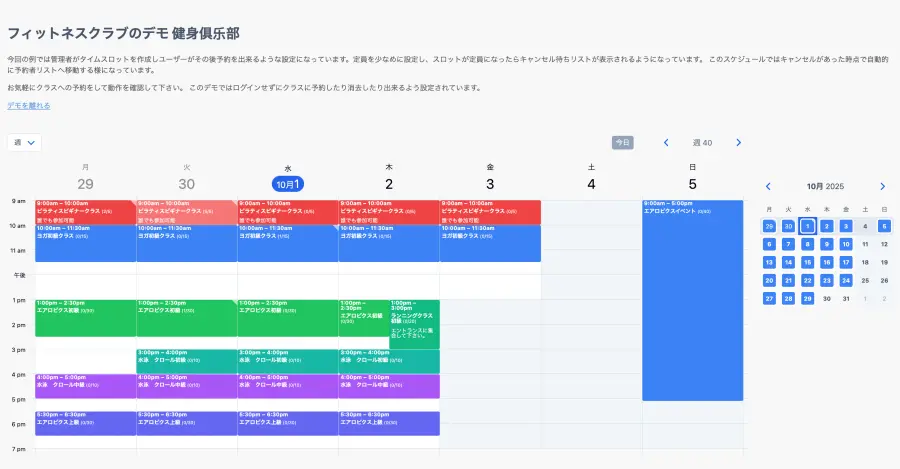
Task: Open Sunday エアロビクスイベント block
Action: click(x=692, y=300)
